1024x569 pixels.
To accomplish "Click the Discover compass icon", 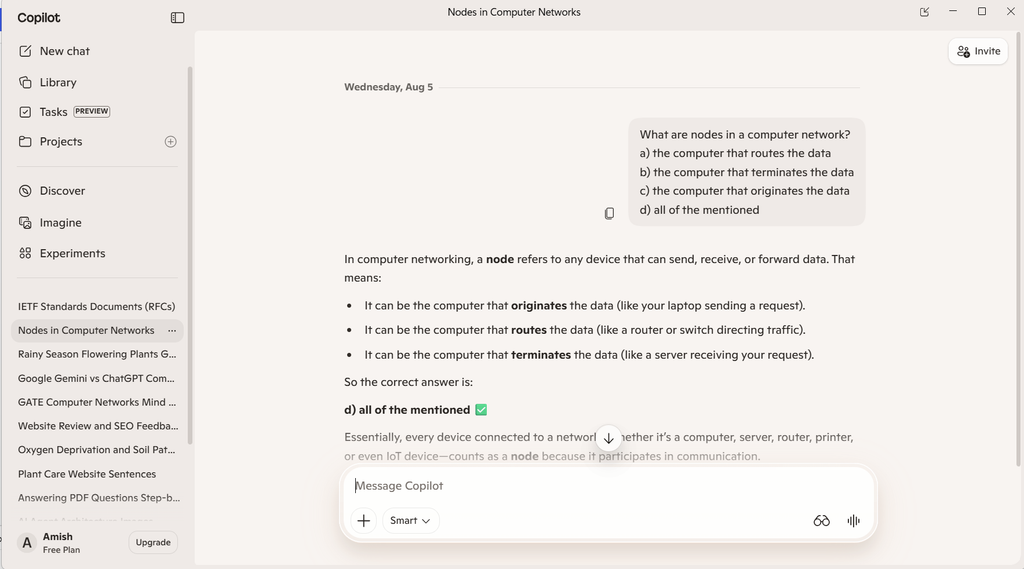I will (25, 191).
